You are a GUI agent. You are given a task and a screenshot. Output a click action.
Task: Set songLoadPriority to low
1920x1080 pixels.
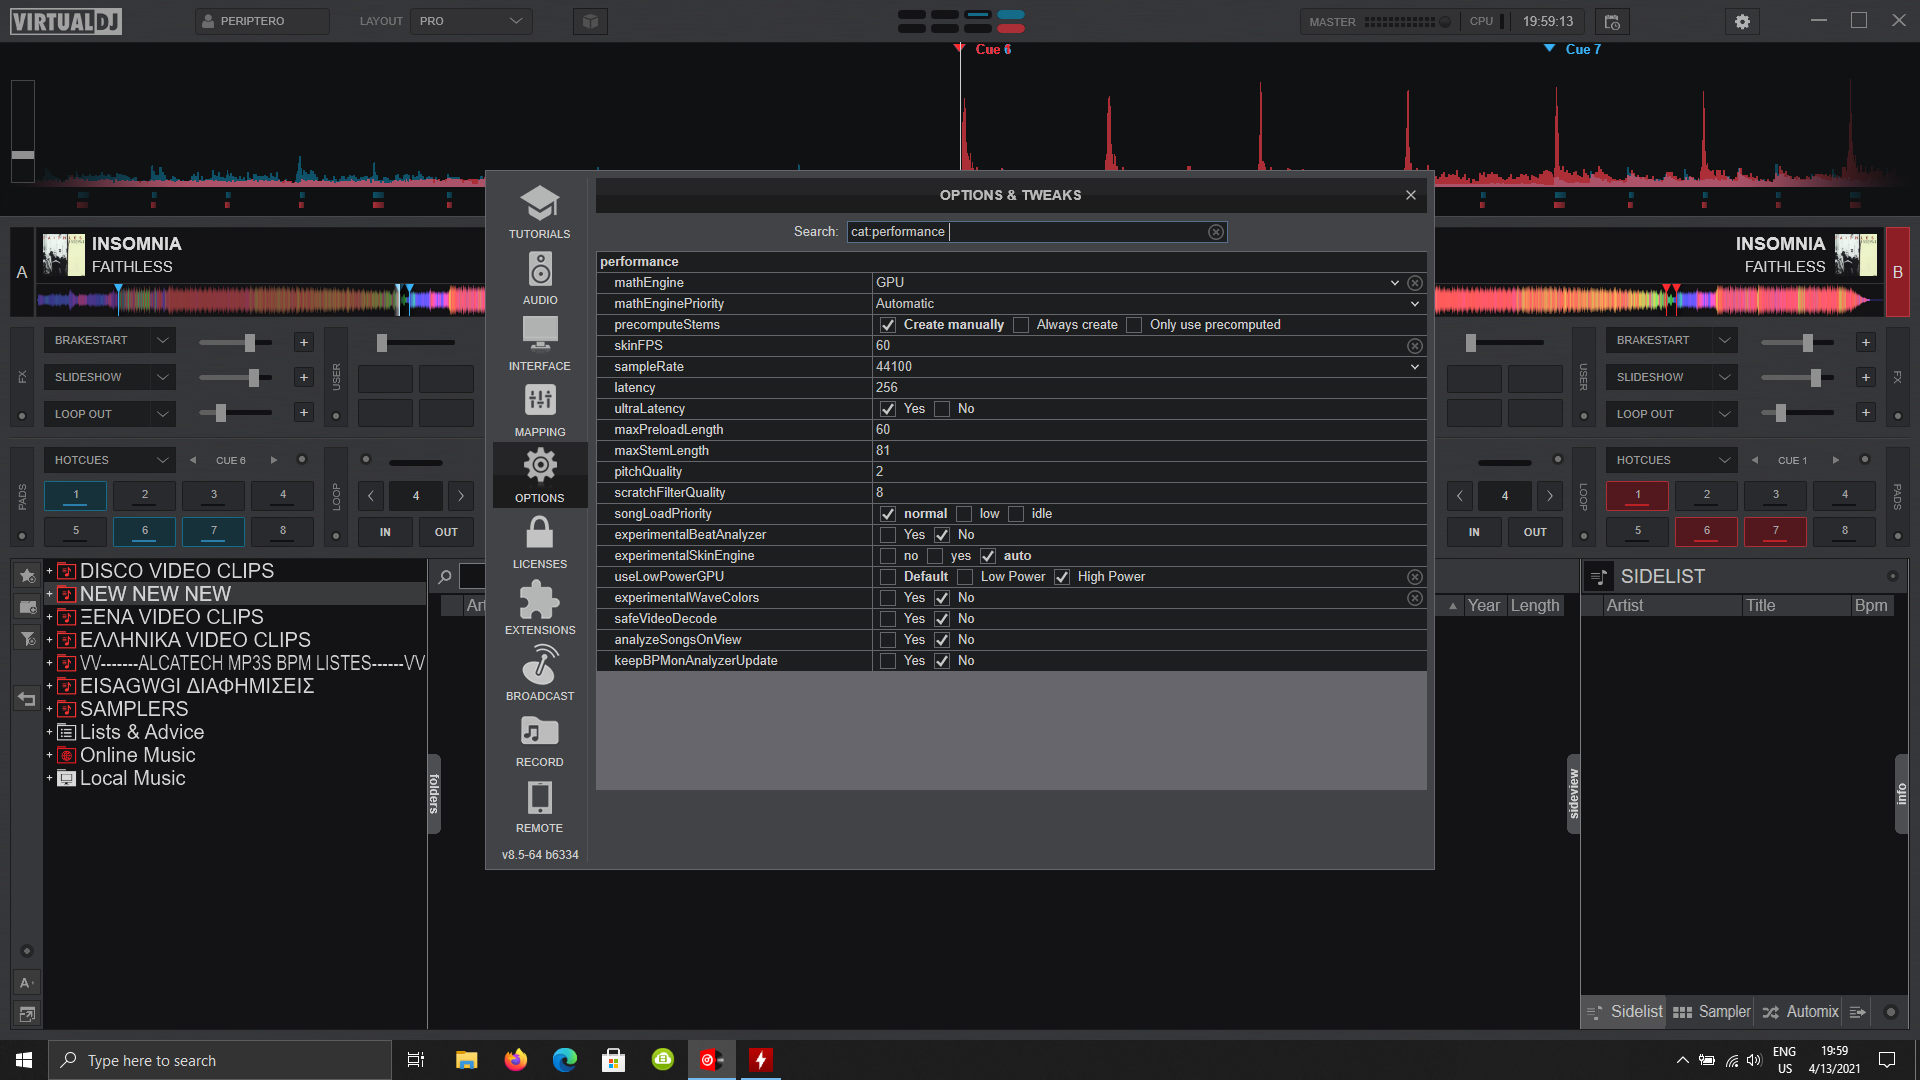(x=964, y=514)
